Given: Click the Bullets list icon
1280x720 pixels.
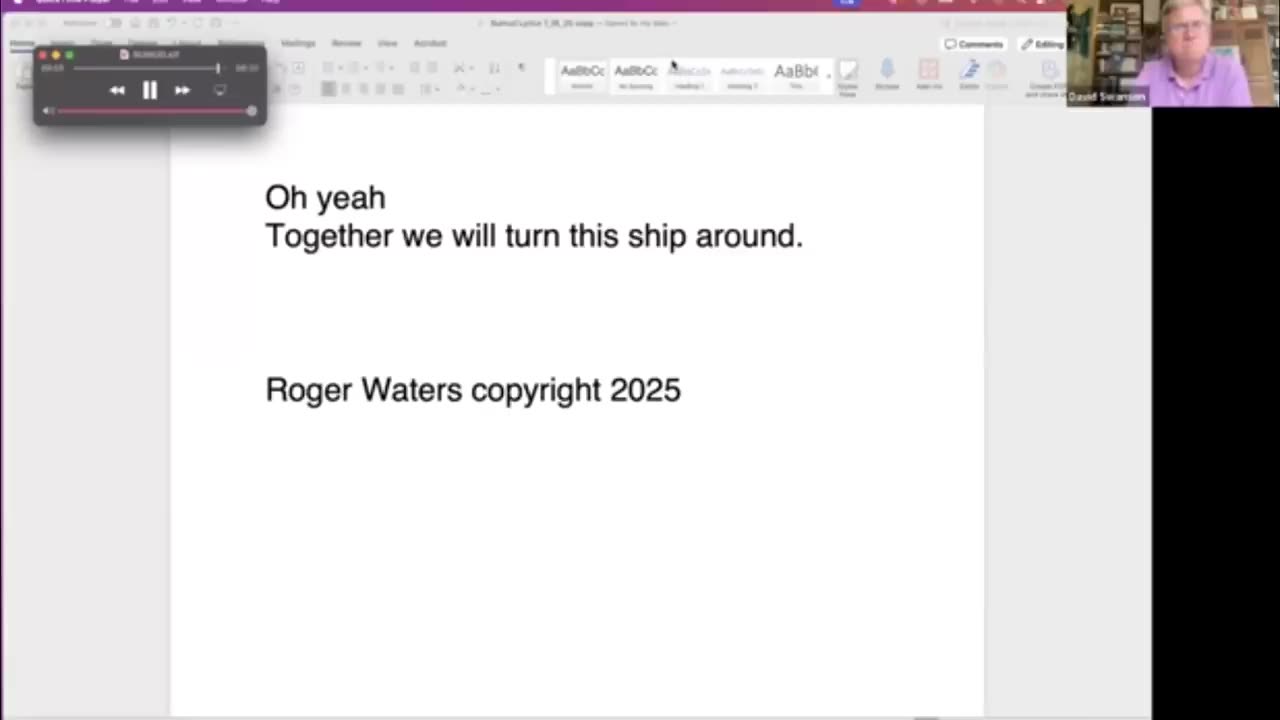Looking at the screenshot, I should (327, 68).
